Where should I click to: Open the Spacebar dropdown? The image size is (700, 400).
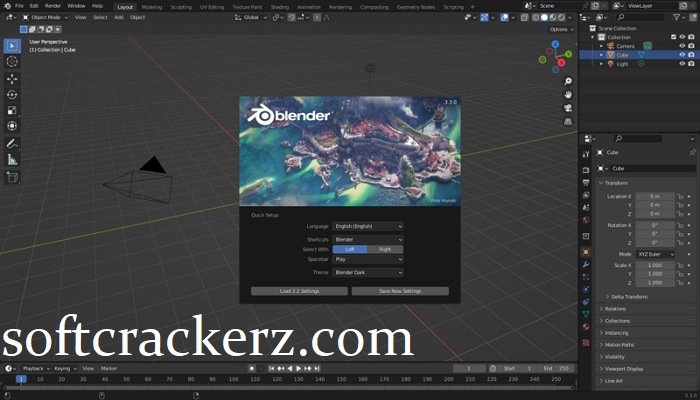368,259
